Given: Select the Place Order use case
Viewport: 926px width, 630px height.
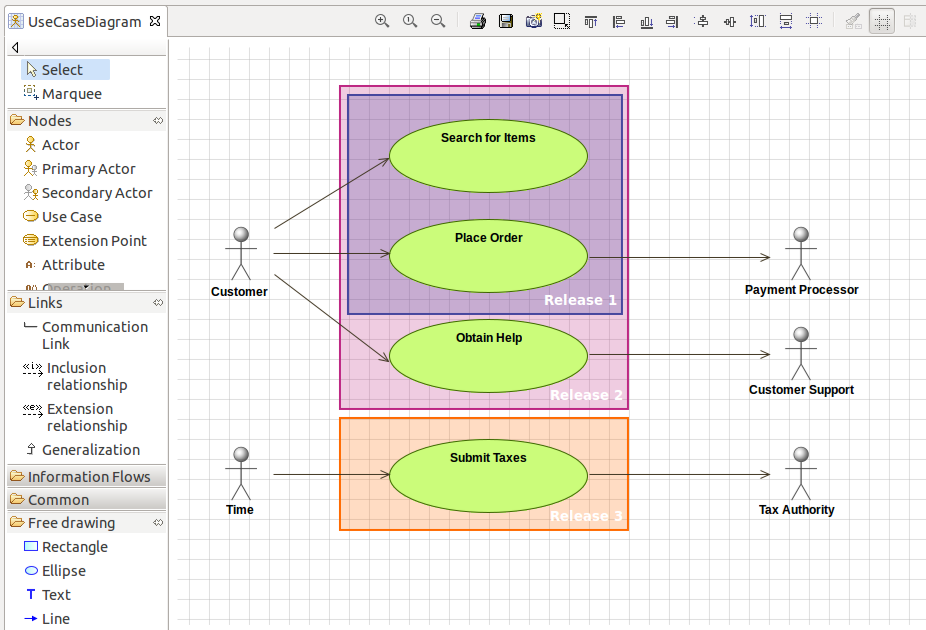Looking at the screenshot, I should pyautogui.click(x=488, y=256).
